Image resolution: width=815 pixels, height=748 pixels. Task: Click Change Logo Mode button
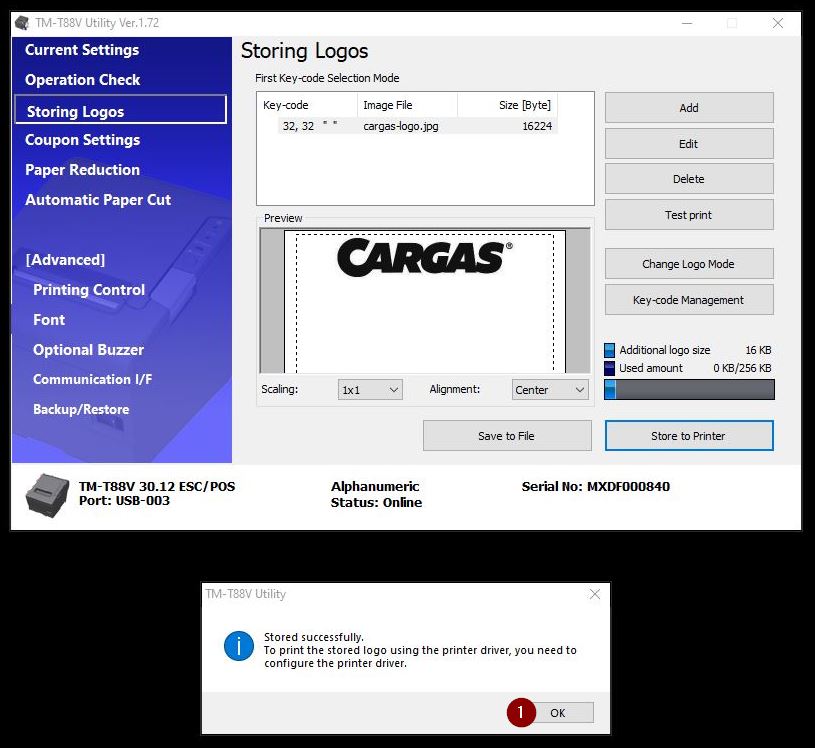tap(689, 264)
